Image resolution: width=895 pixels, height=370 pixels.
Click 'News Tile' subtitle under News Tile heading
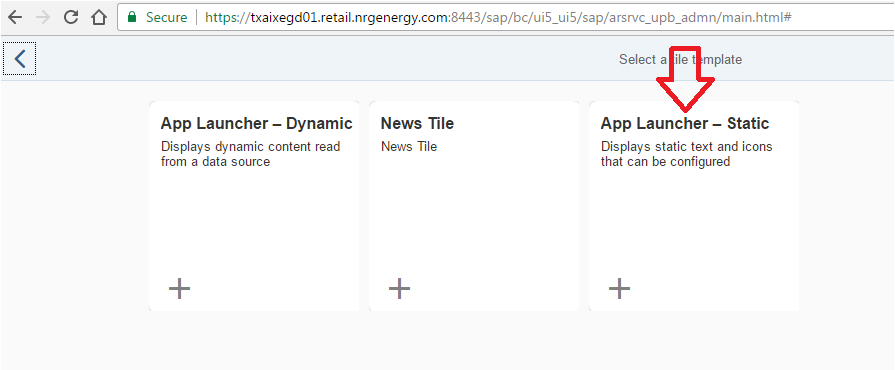coord(409,147)
